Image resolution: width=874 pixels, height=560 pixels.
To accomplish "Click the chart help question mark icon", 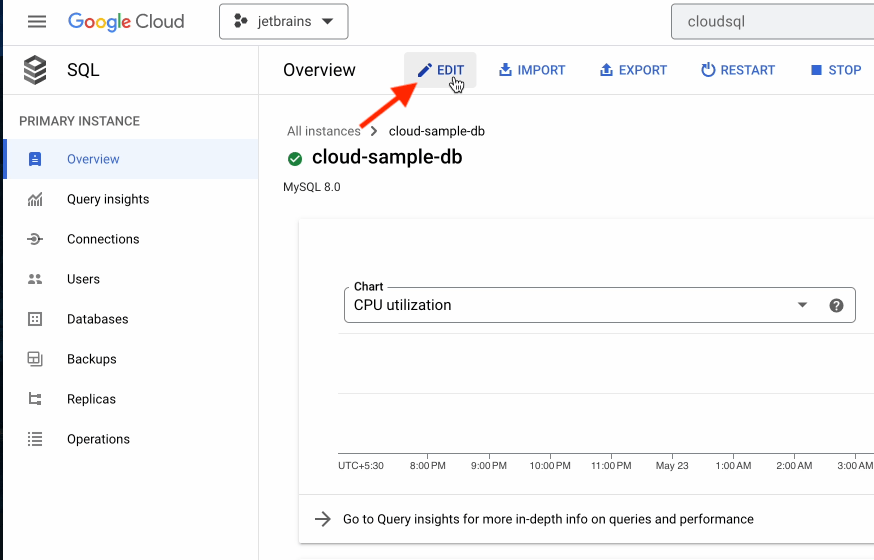I will [x=837, y=305].
